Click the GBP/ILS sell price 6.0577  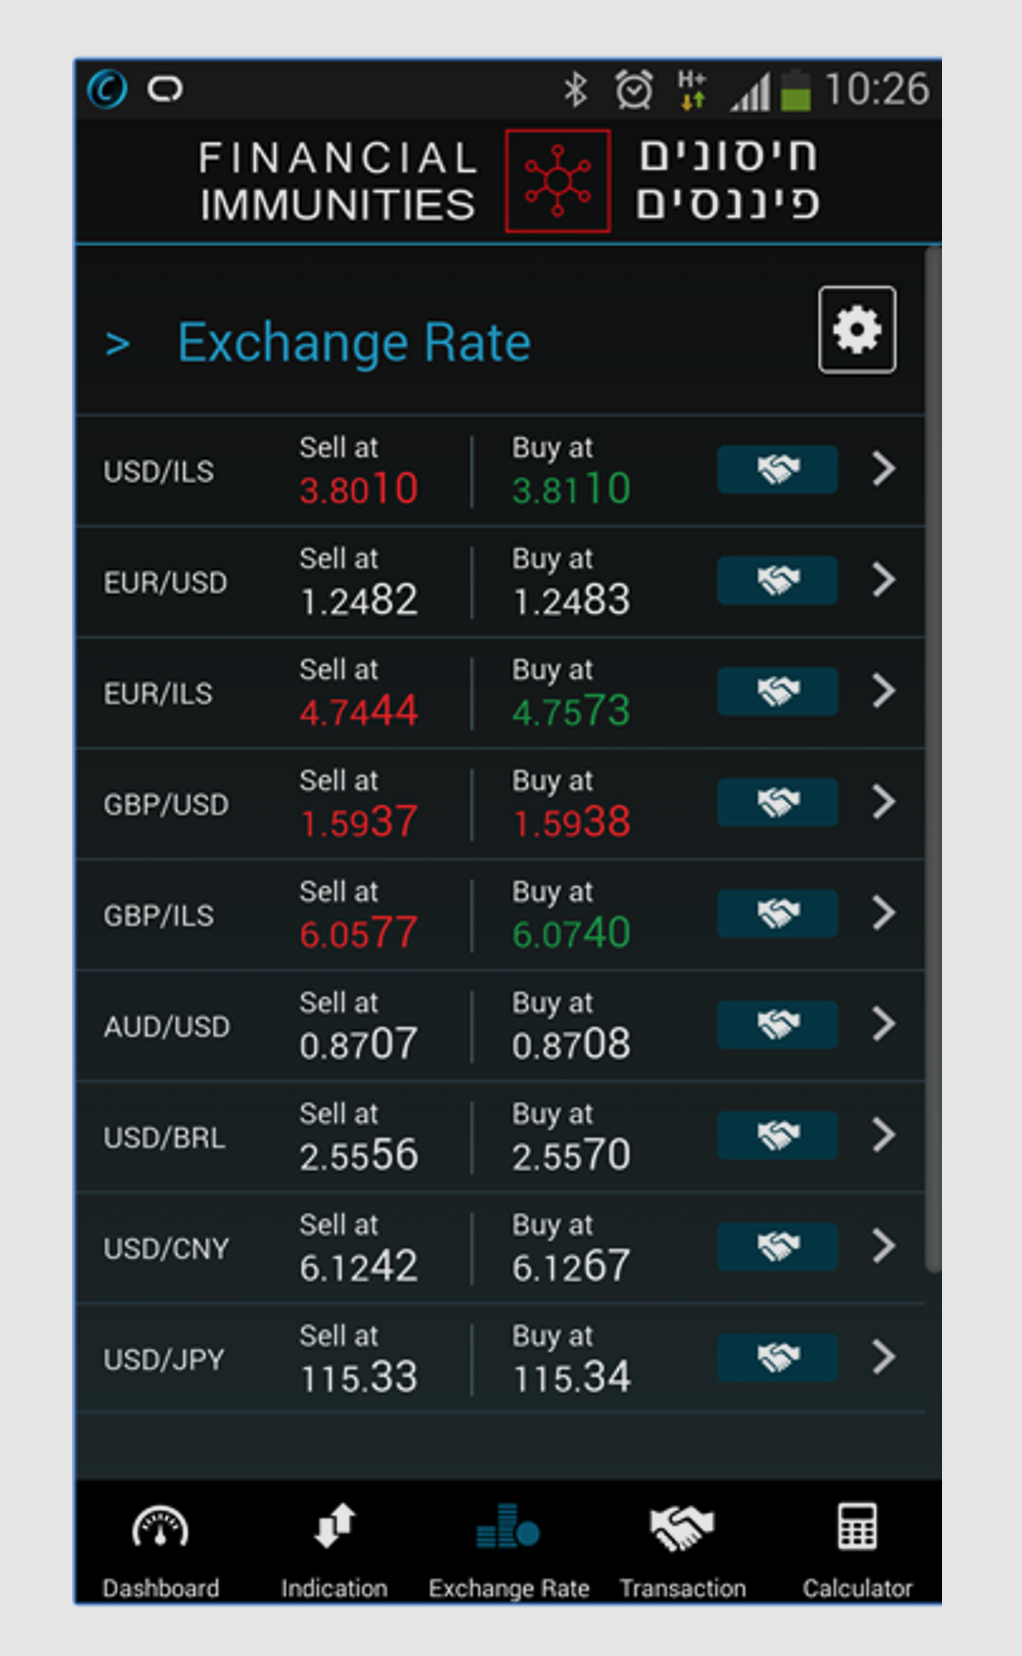point(358,933)
